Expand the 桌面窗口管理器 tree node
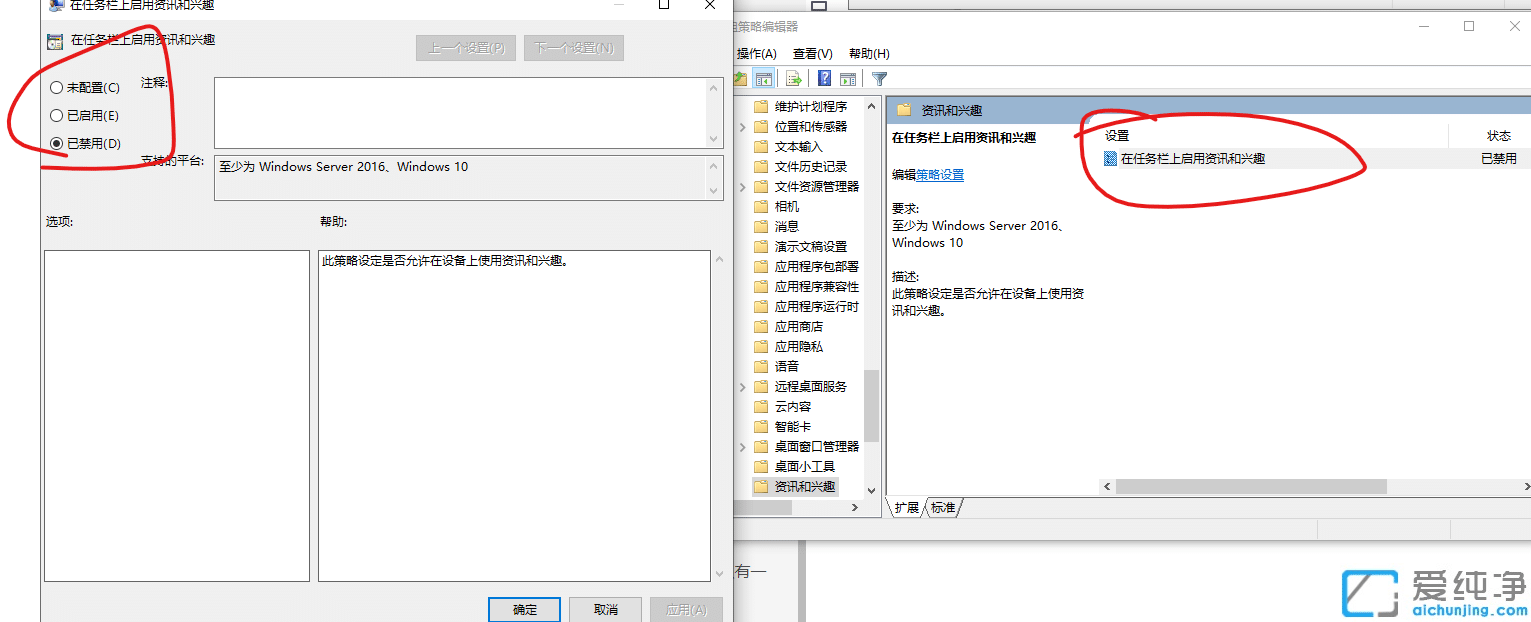Image resolution: width=1531 pixels, height=622 pixels. [741, 446]
